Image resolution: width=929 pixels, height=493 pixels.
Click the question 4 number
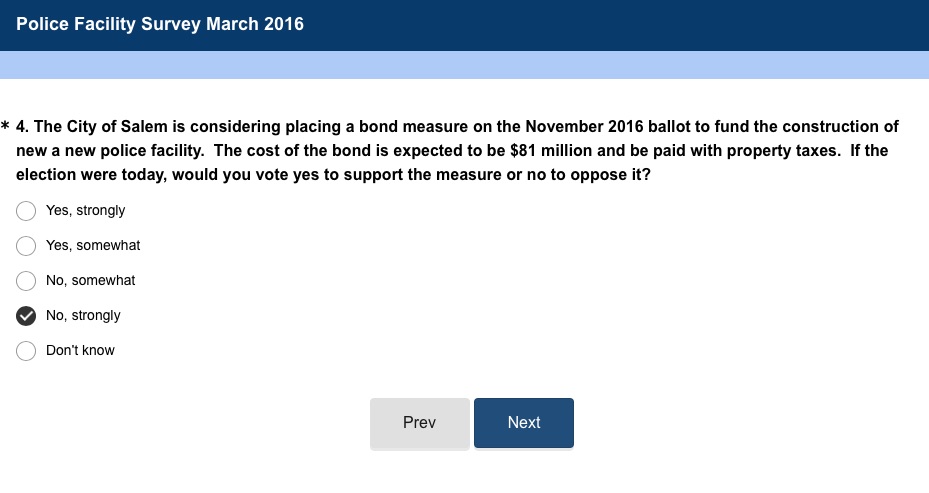[24, 127]
